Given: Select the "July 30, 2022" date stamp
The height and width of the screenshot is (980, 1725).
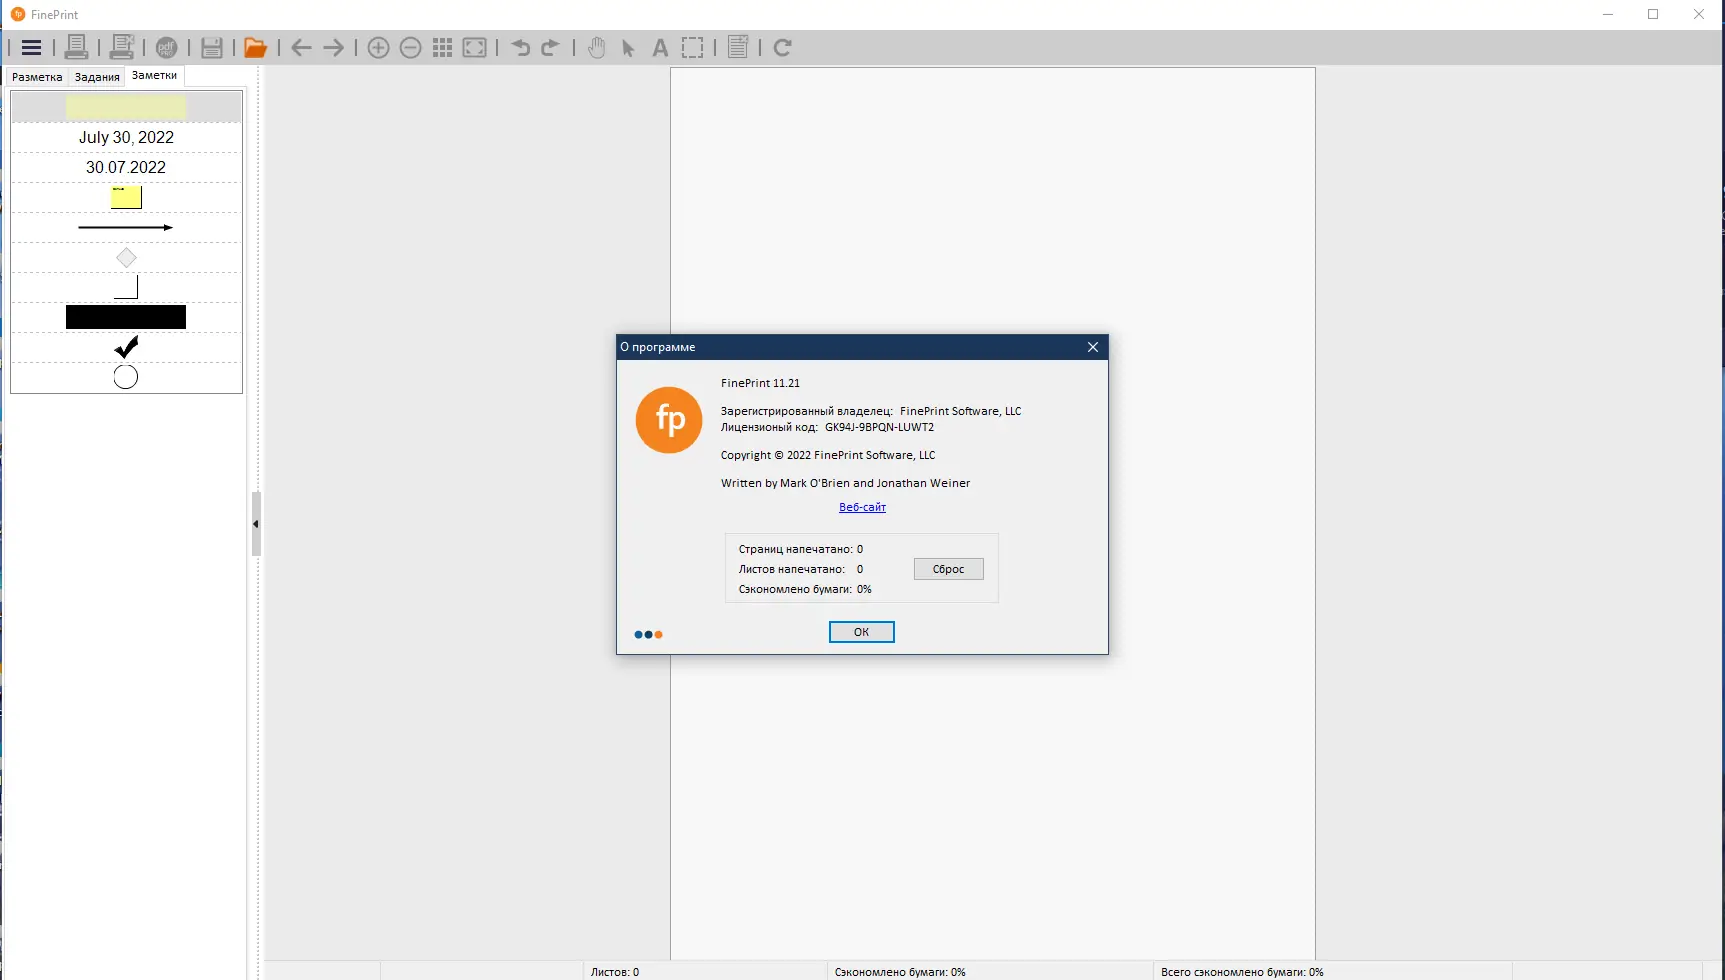Looking at the screenshot, I should click(126, 137).
